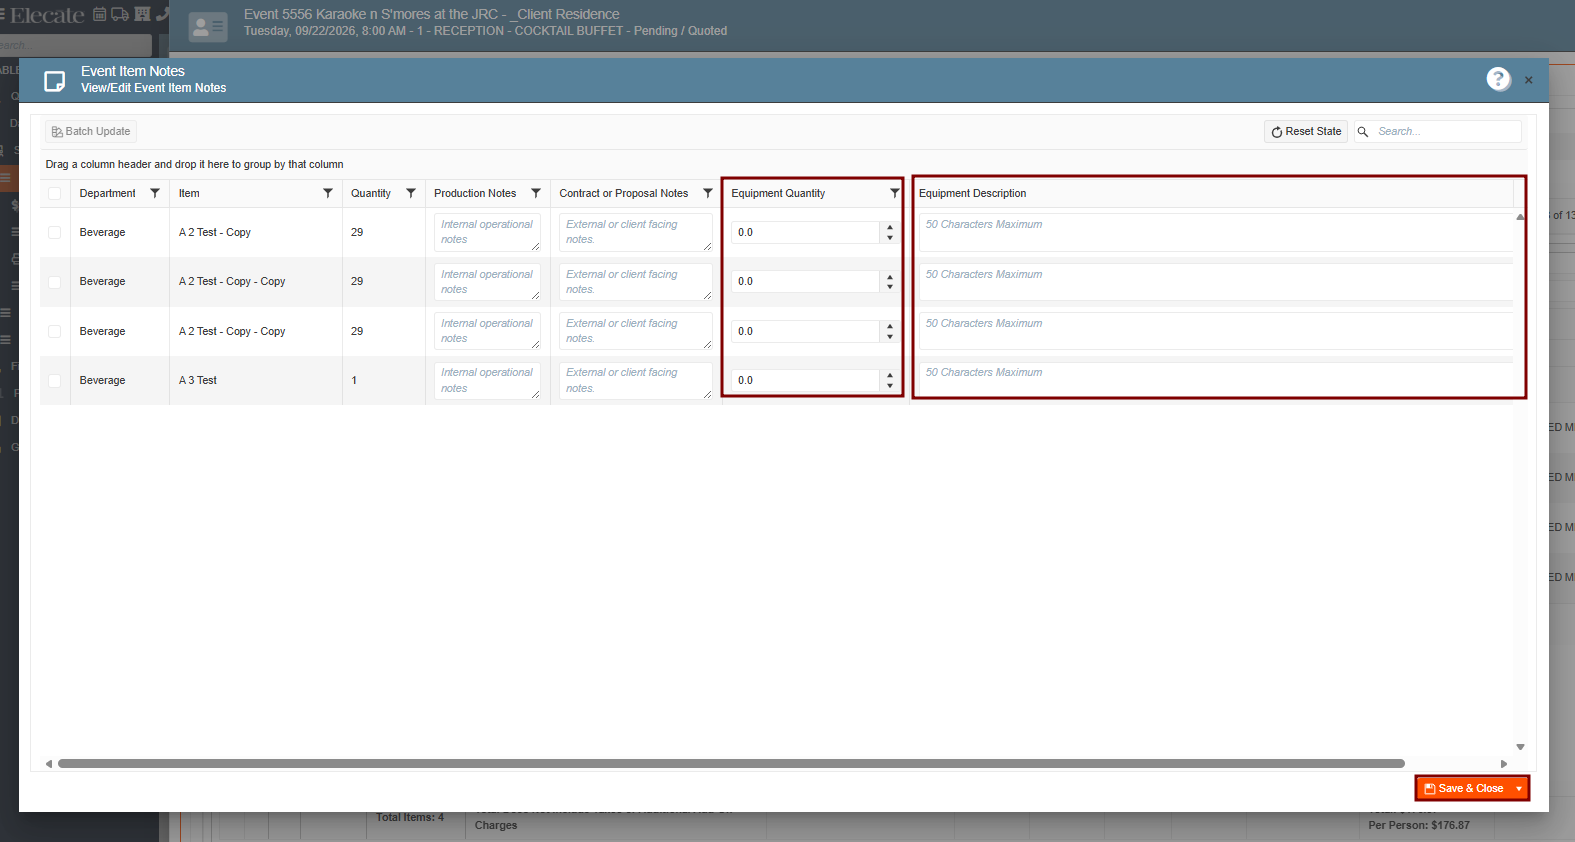The height and width of the screenshot is (842, 1575).
Task: Click the magnifier icon in the grid search box
Action: point(1362,132)
